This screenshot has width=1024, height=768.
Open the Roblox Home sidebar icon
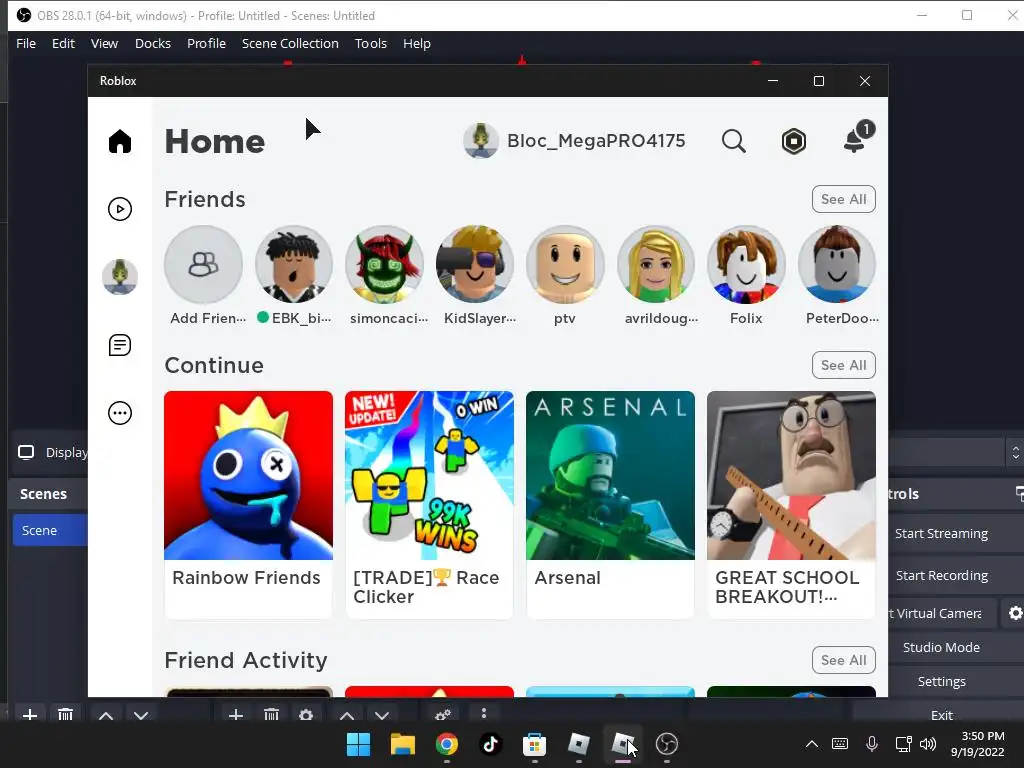[120, 141]
